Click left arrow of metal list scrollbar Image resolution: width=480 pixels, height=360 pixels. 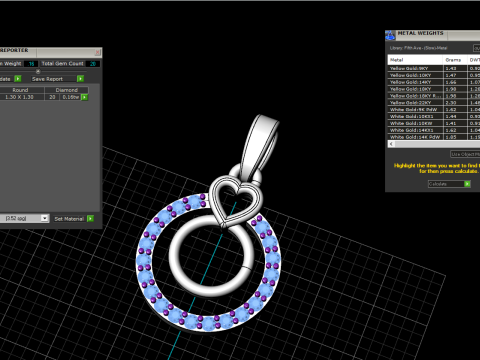coord(391,144)
